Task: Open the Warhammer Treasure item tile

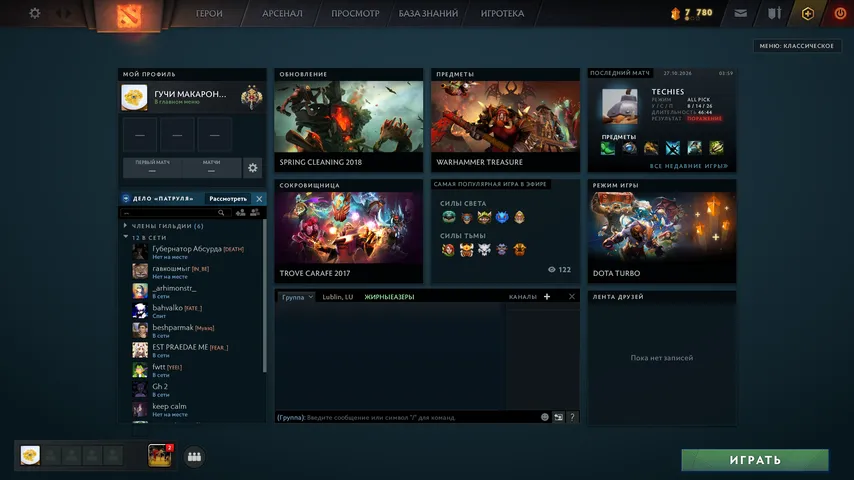Action: [505, 120]
